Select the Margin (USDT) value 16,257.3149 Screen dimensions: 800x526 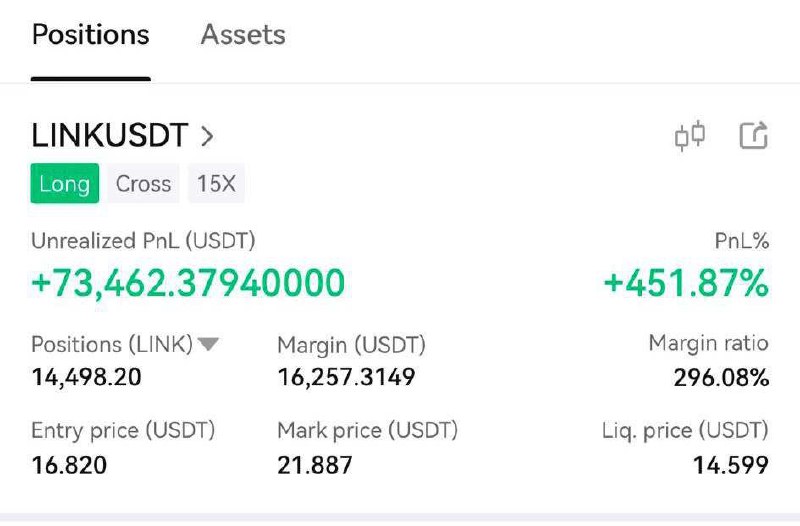346,377
